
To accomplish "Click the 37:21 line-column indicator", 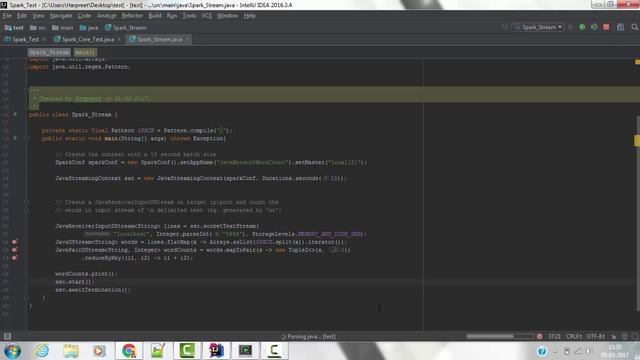I will click(554, 336).
